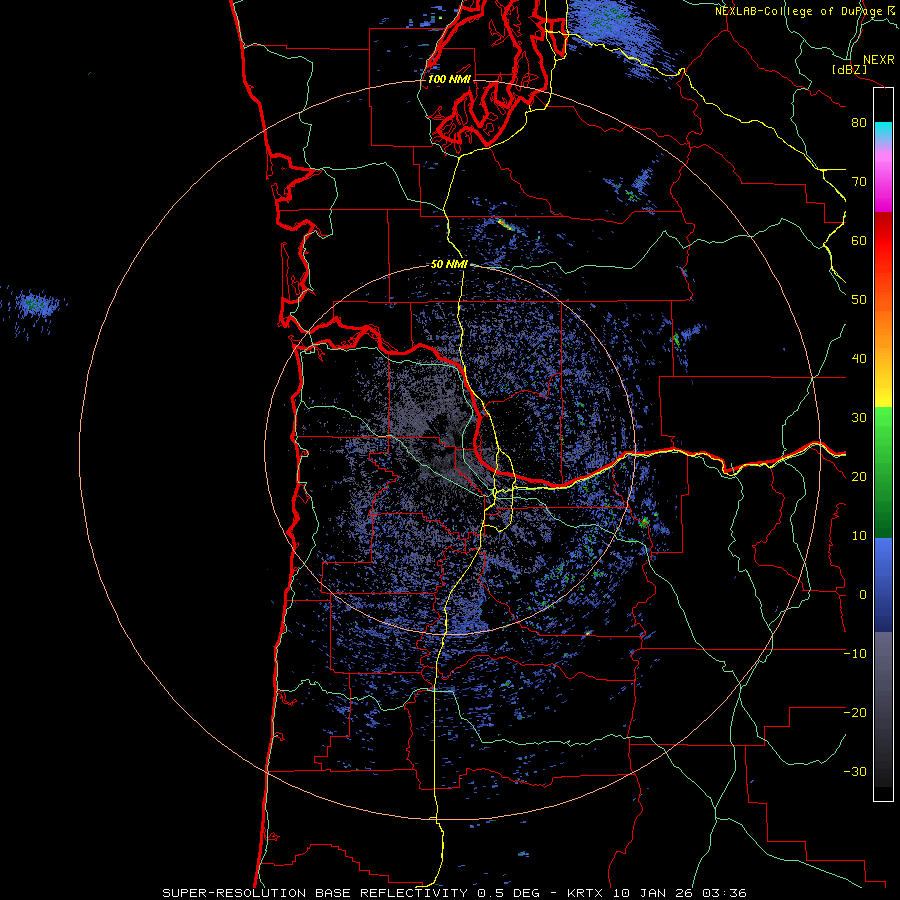Click the [dBZ] units label
Screen dimensions: 900x900
point(849,69)
